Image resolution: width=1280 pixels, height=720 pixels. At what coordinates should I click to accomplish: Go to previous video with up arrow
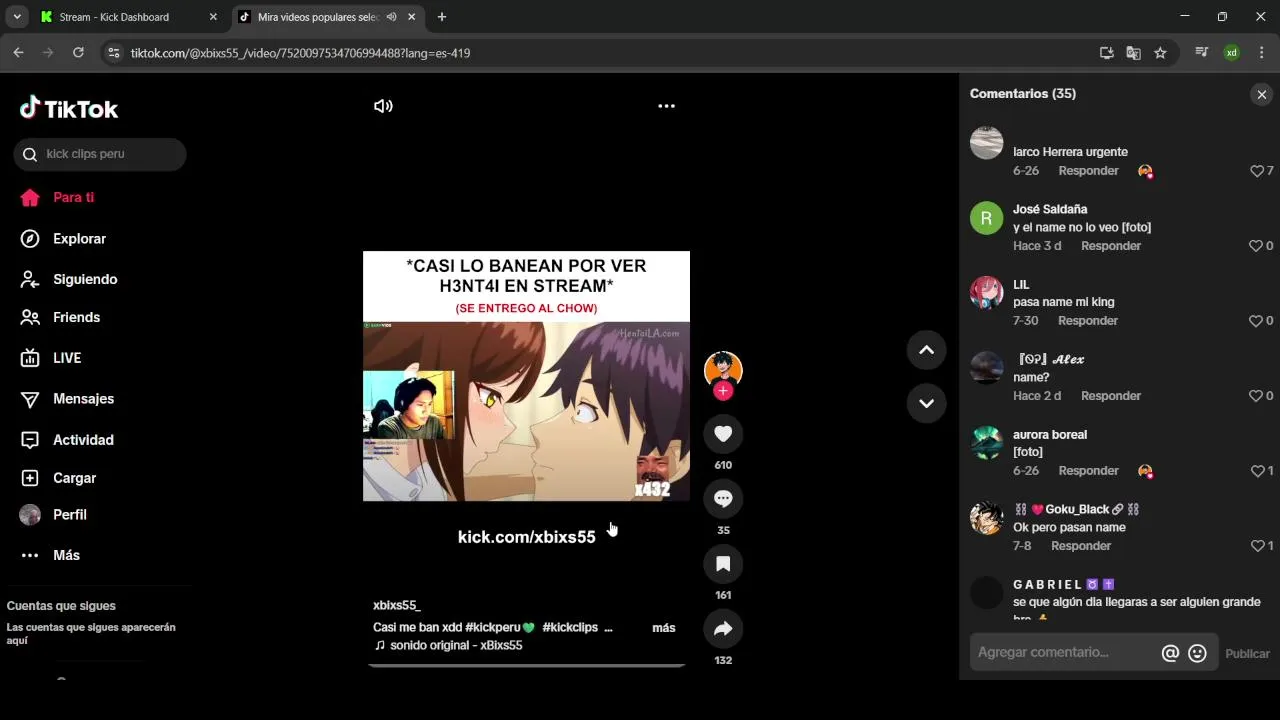[926, 350]
